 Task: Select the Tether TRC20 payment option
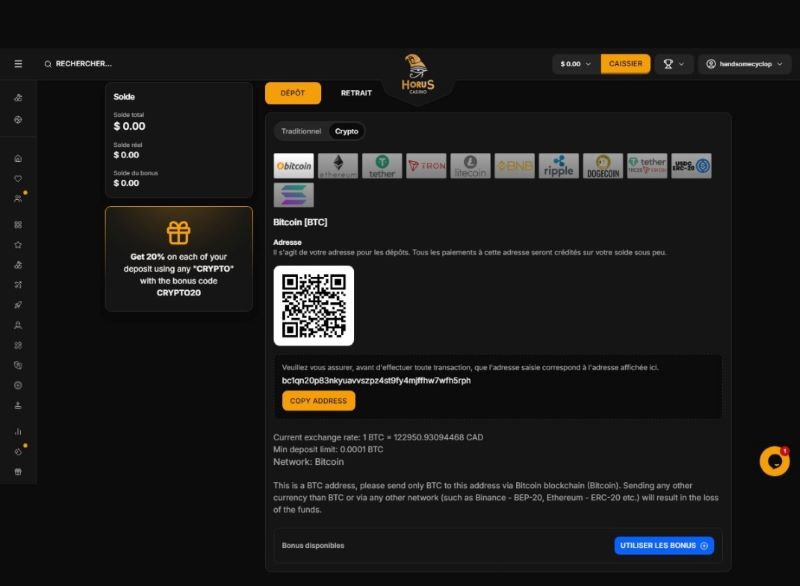[x=647, y=166]
